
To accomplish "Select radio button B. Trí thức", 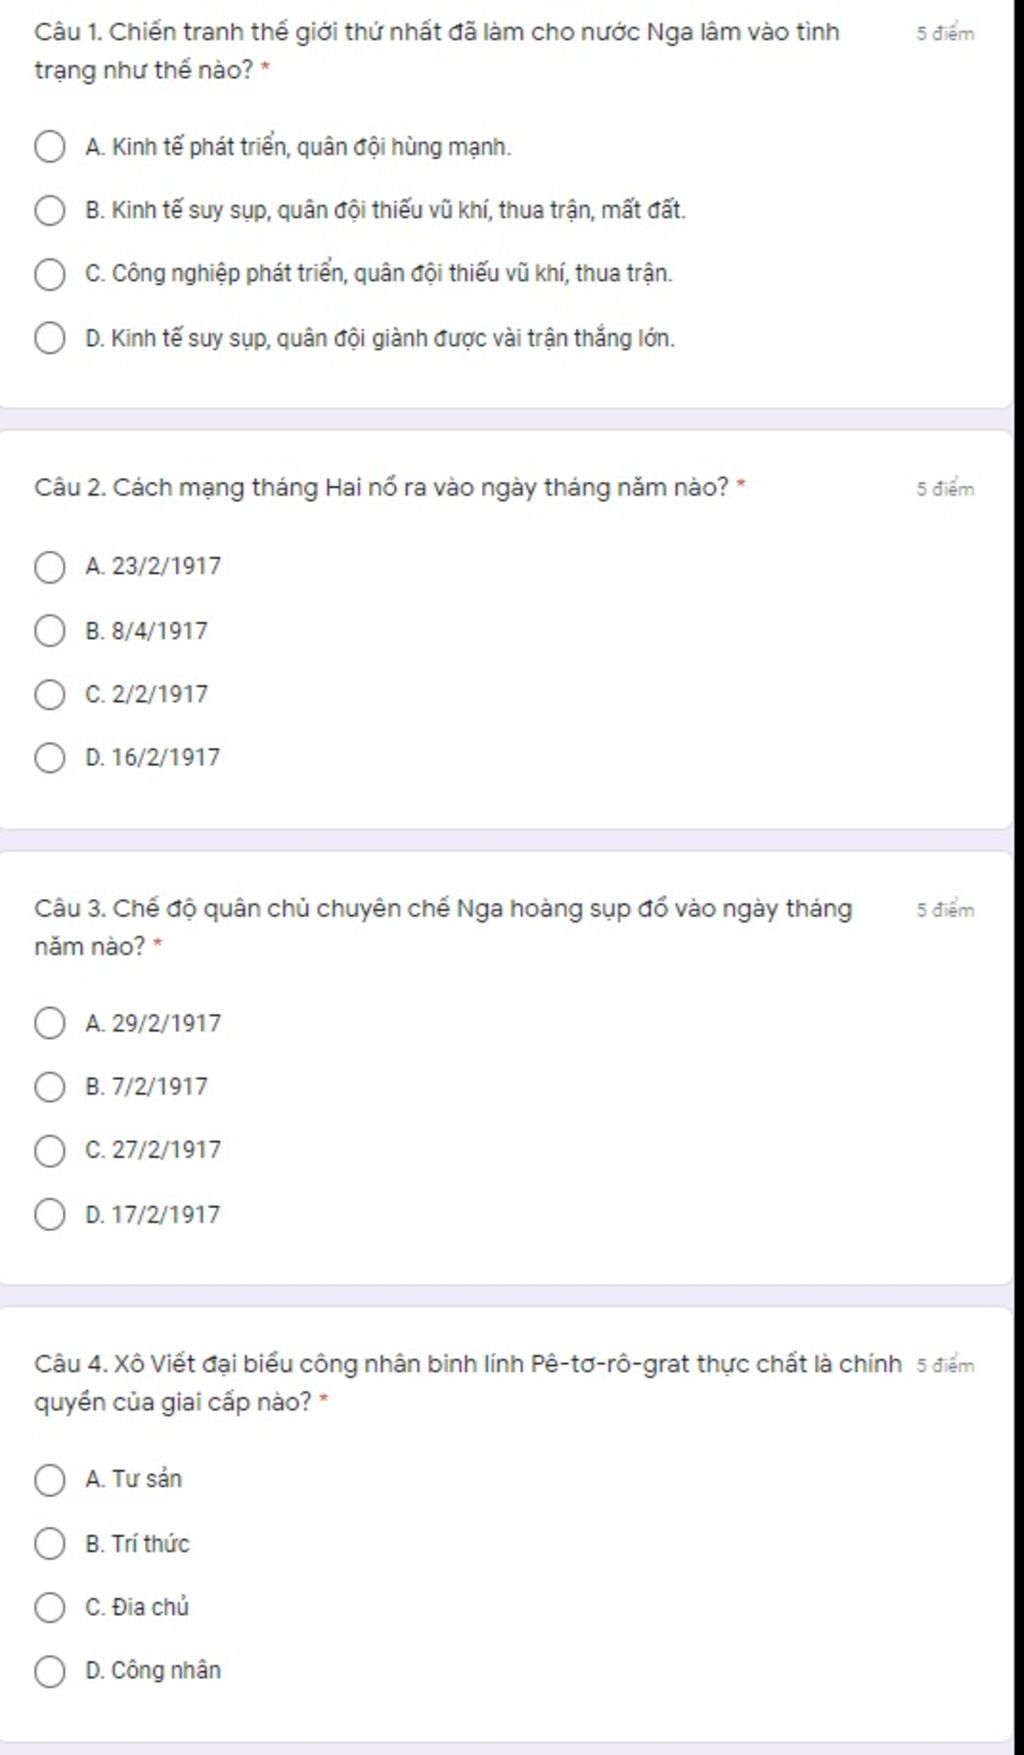I will click(x=50, y=1543).
